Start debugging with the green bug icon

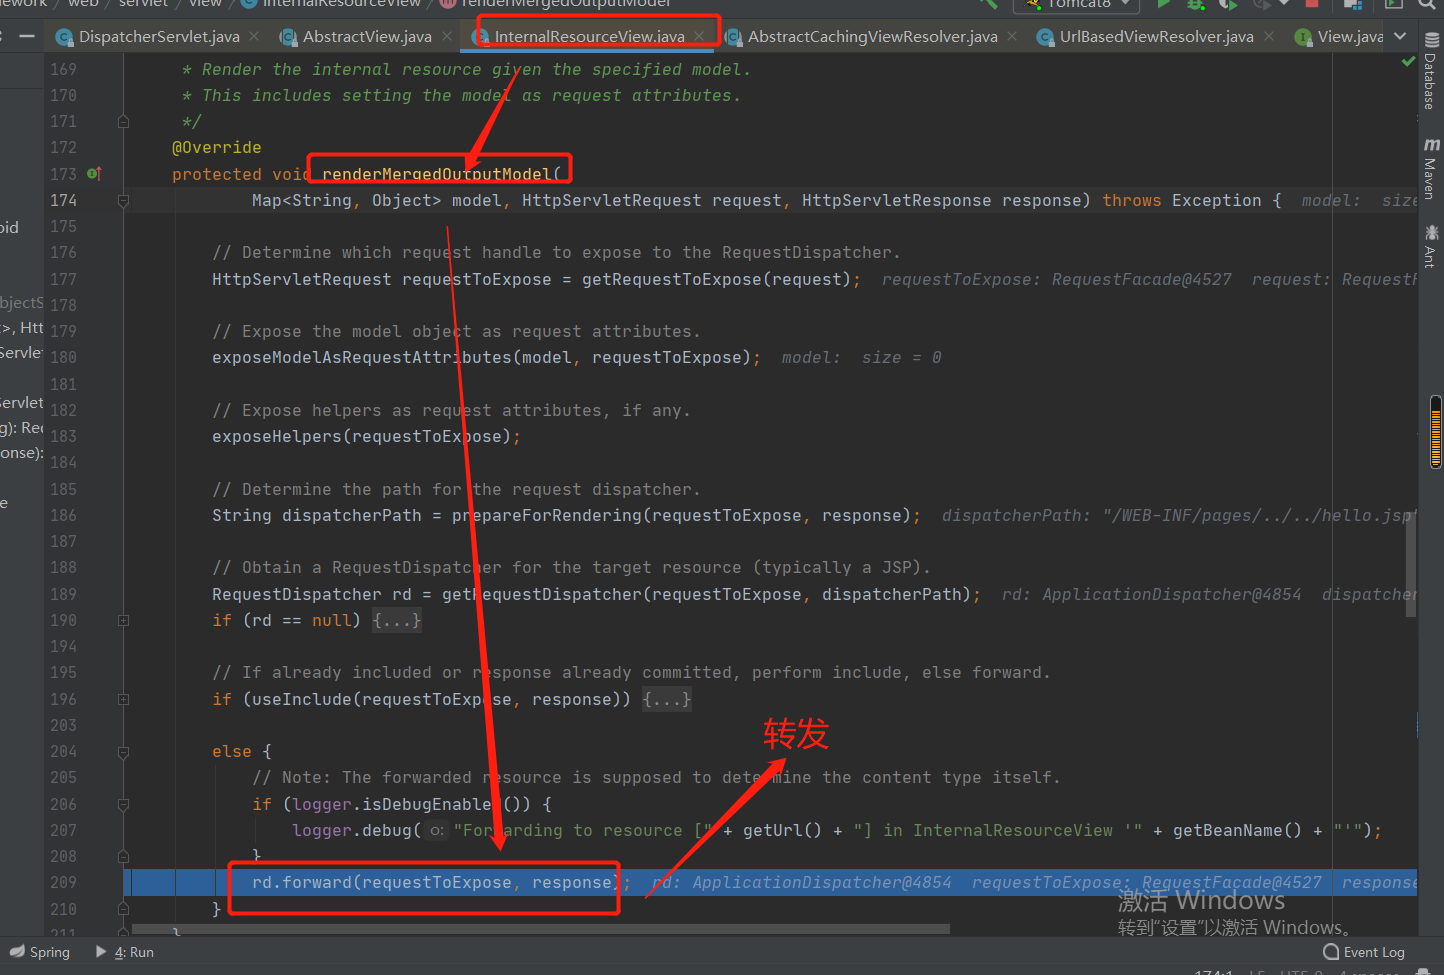click(x=1195, y=4)
